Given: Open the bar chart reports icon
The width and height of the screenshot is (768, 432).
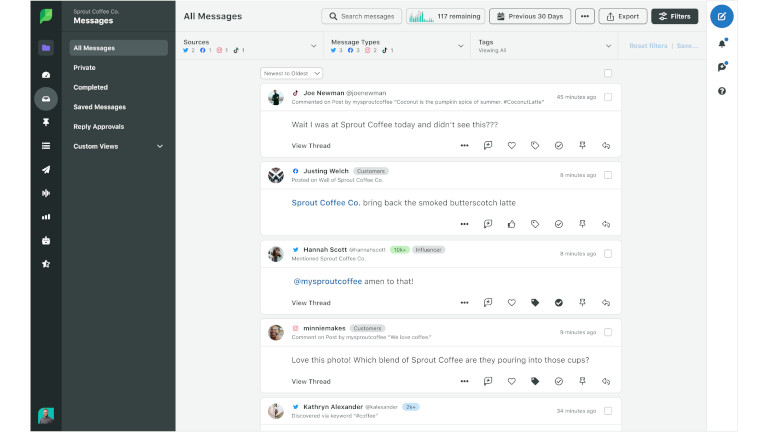Looking at the screenshot, I should (x=46, y=216).
